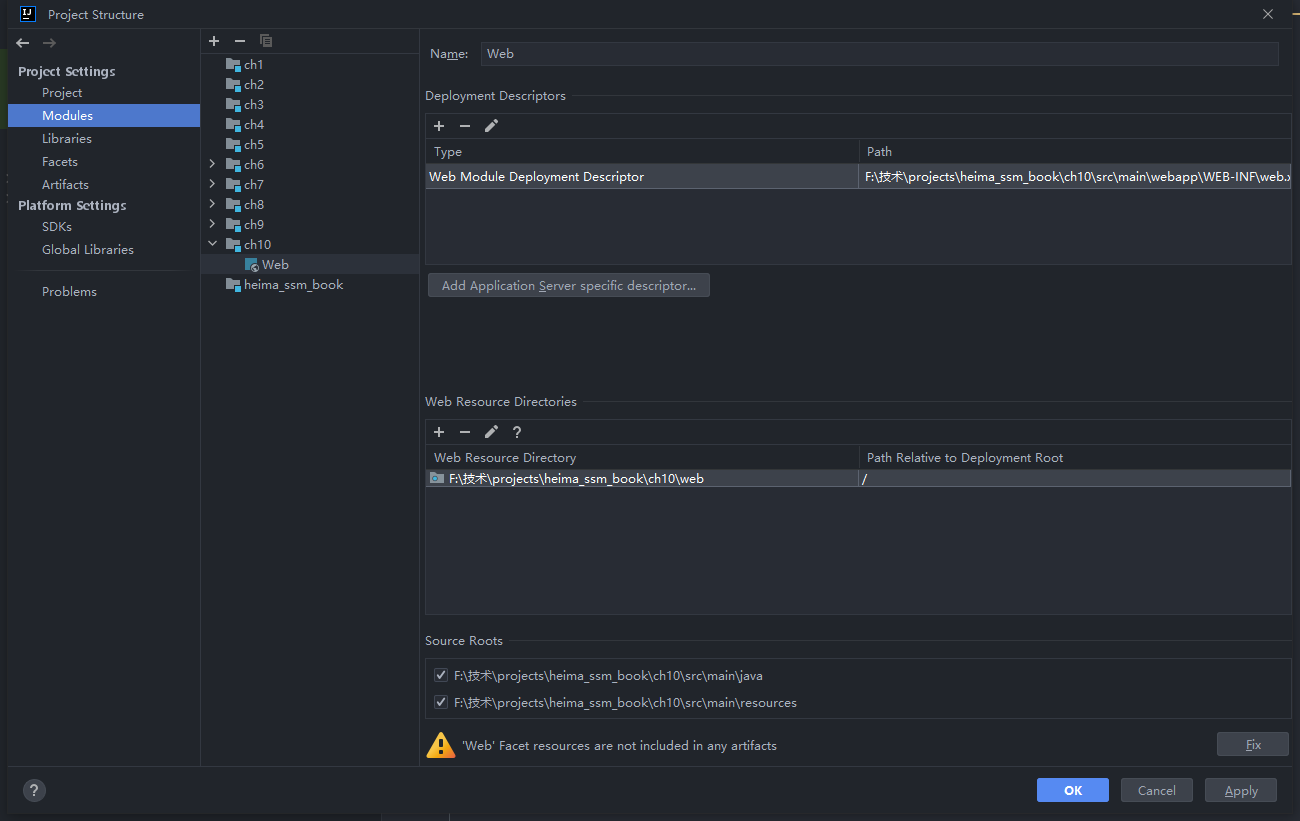This screenshot has width=1300, height=821.
Task: Open Libraries in Project Settings
Action: pyautogui.click(x=67, y=139)
